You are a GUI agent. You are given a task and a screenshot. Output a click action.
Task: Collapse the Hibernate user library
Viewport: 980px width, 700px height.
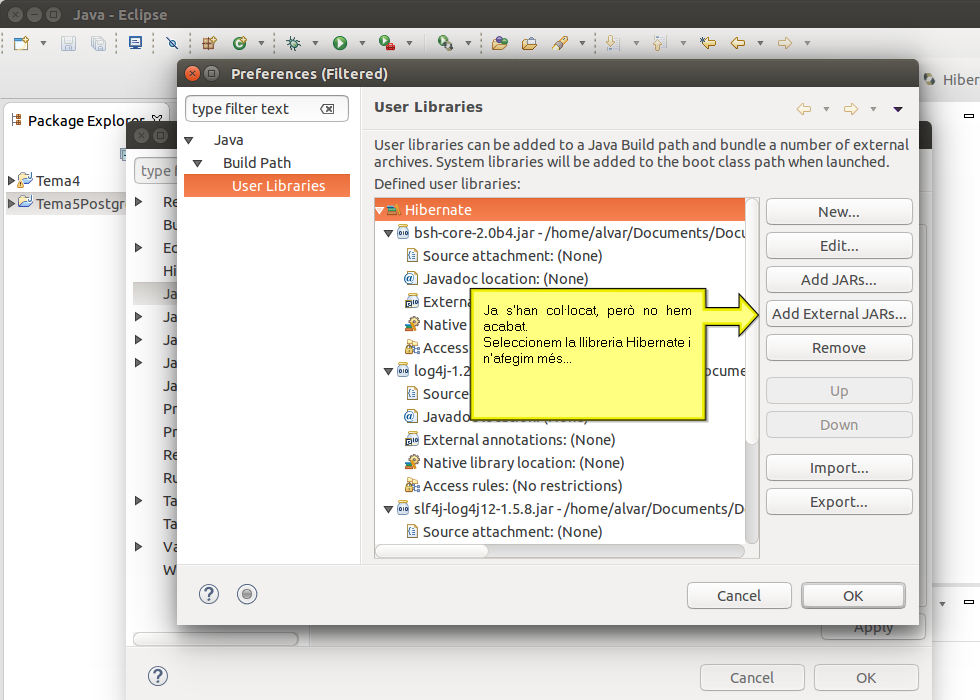click(x=379, y=211)
